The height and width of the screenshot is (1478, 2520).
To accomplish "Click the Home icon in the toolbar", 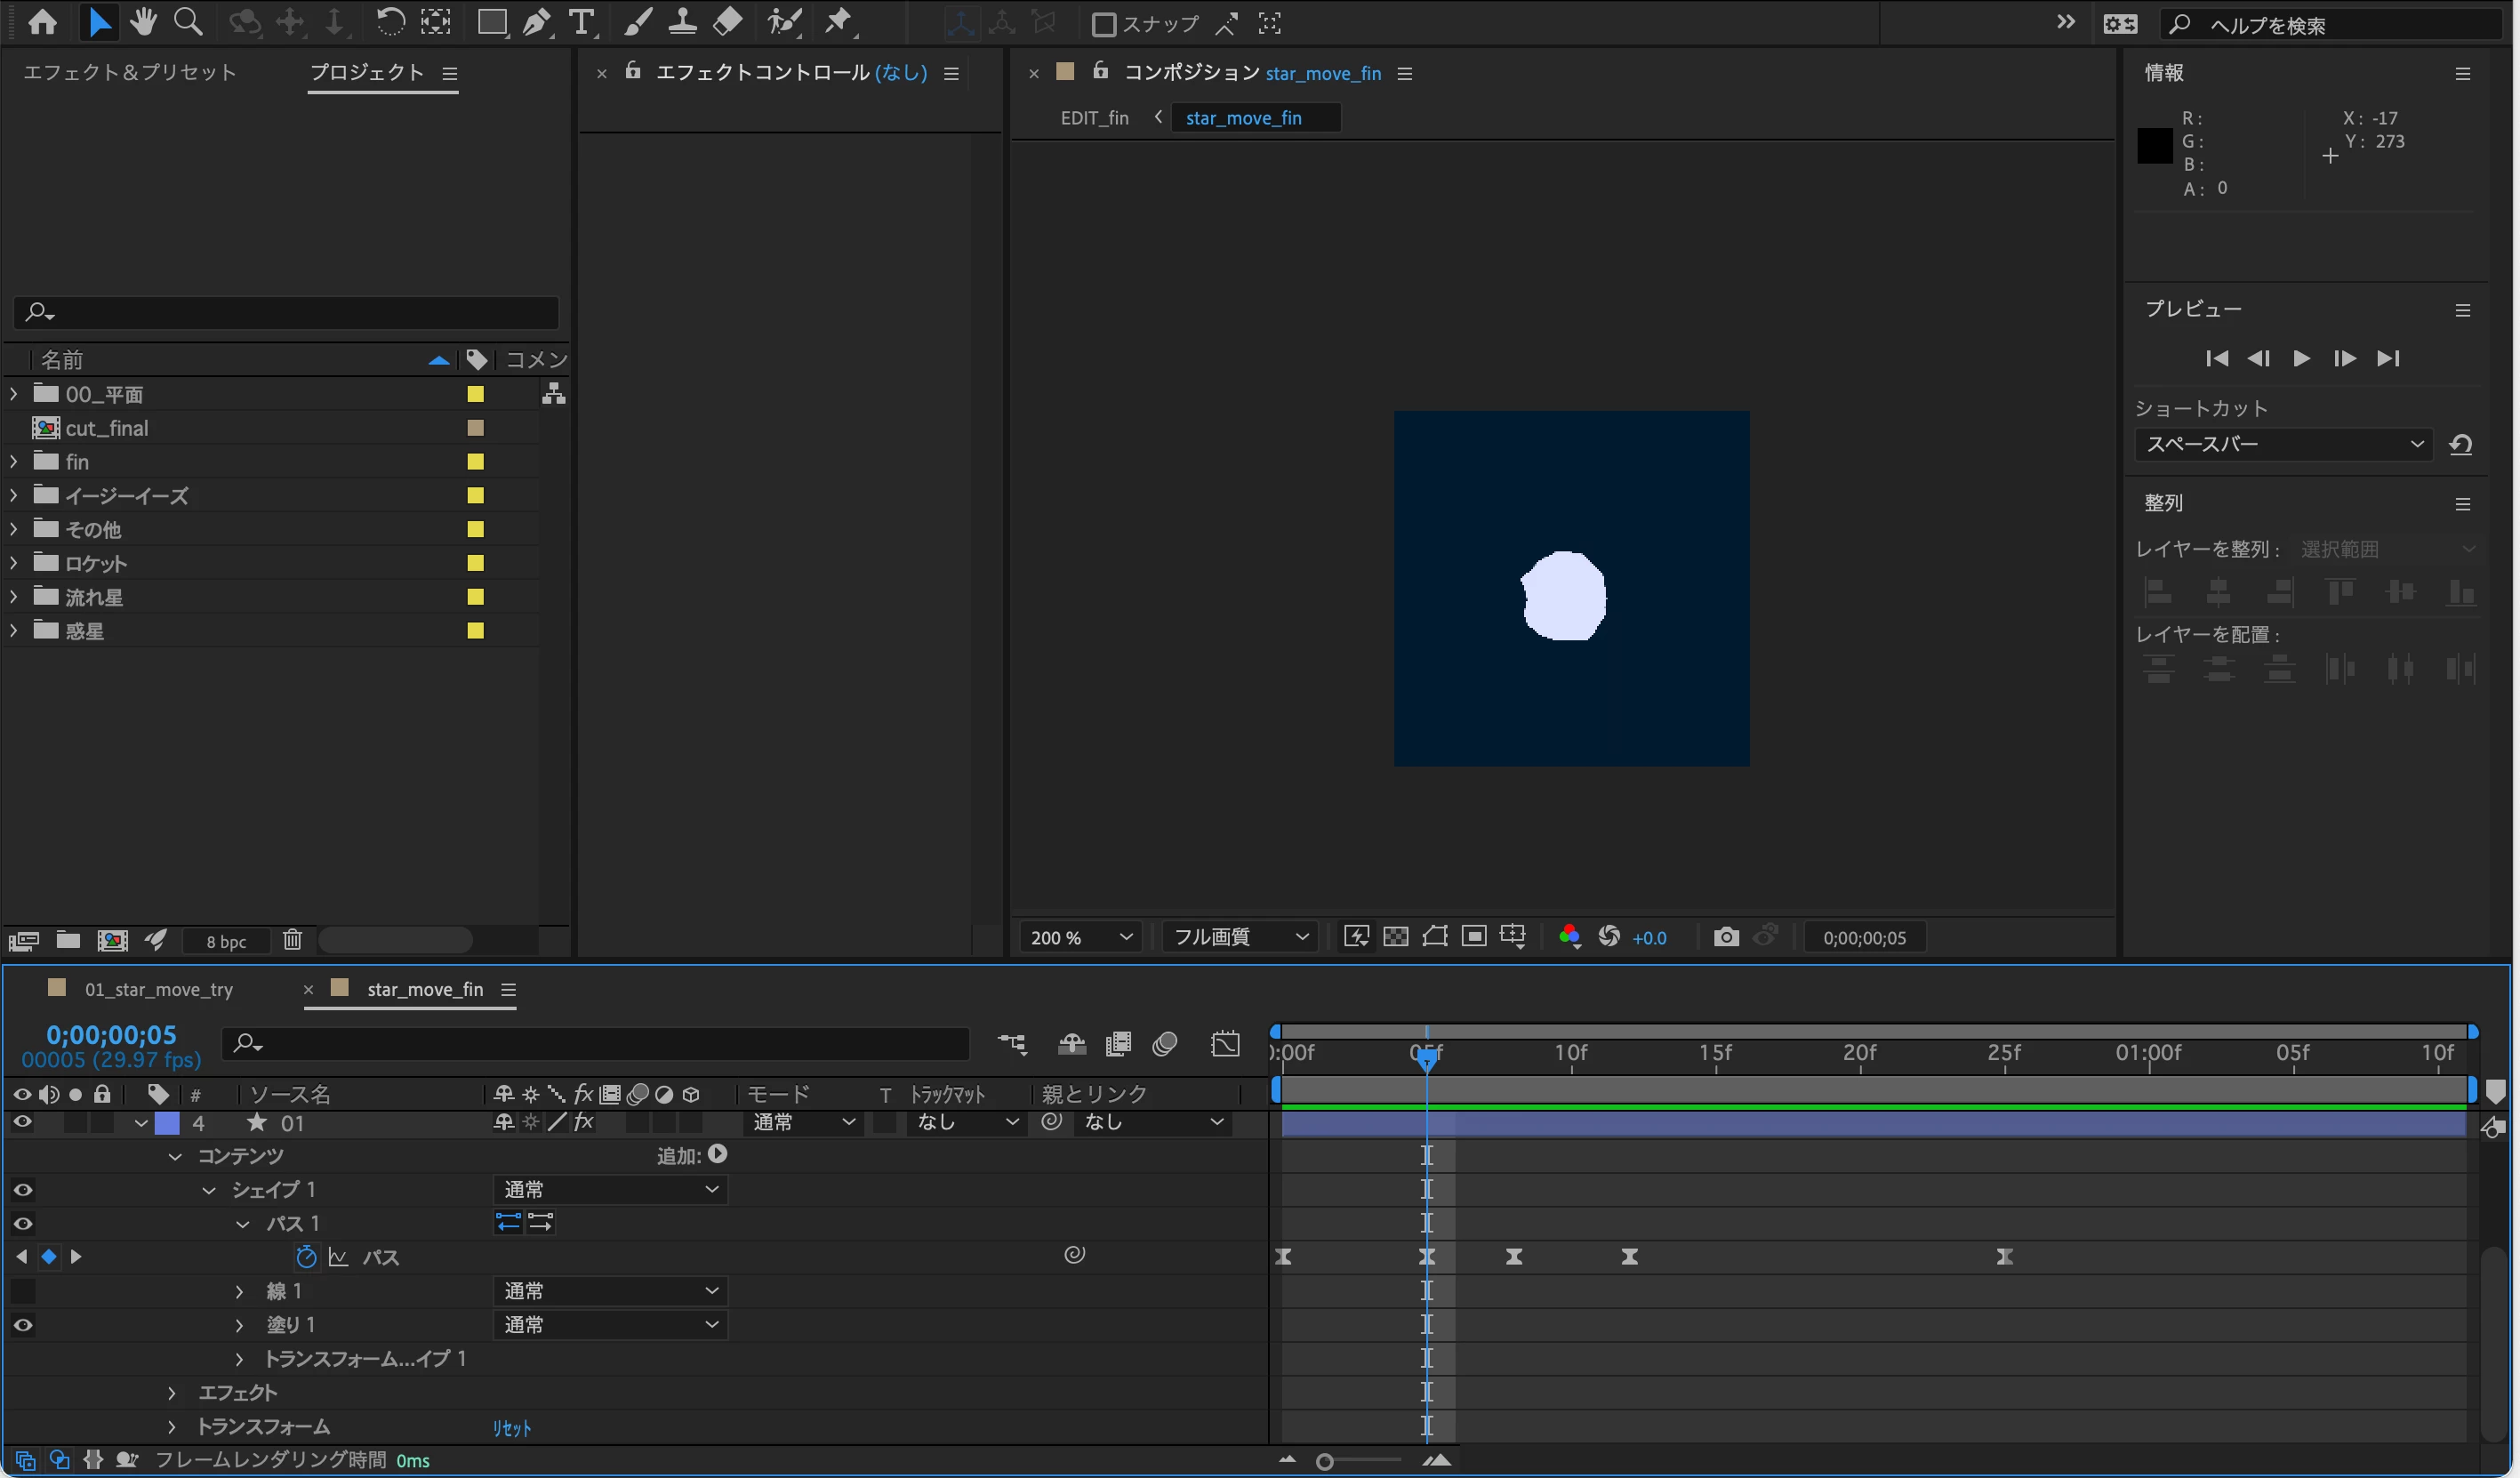I will 42,22.
